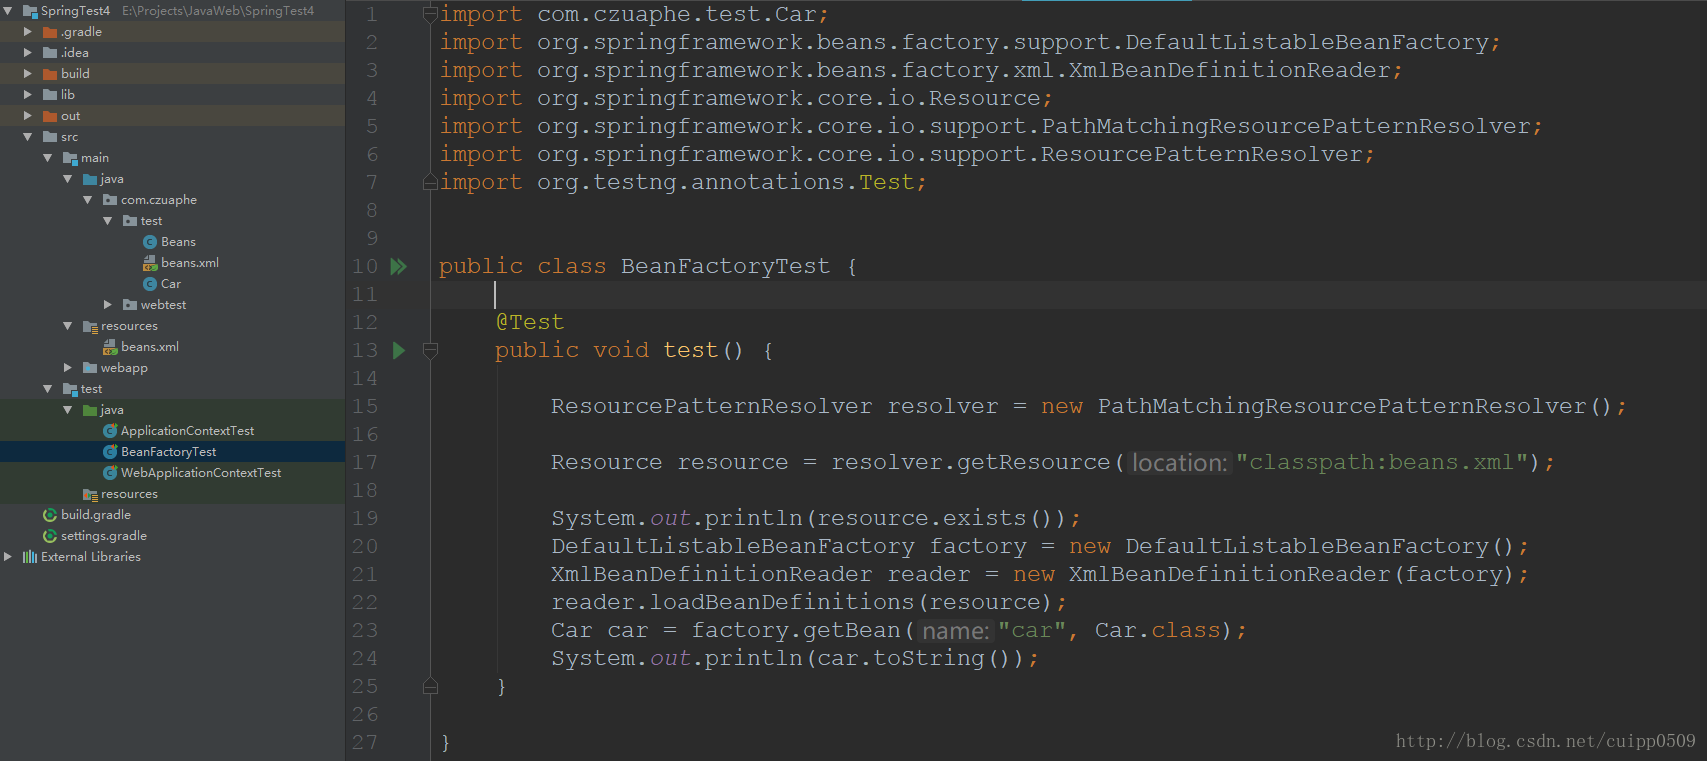Click the loadBeanDefinitions call on line 22
The width and height of the screenshot is (1707, 761).
coord(782,602)
